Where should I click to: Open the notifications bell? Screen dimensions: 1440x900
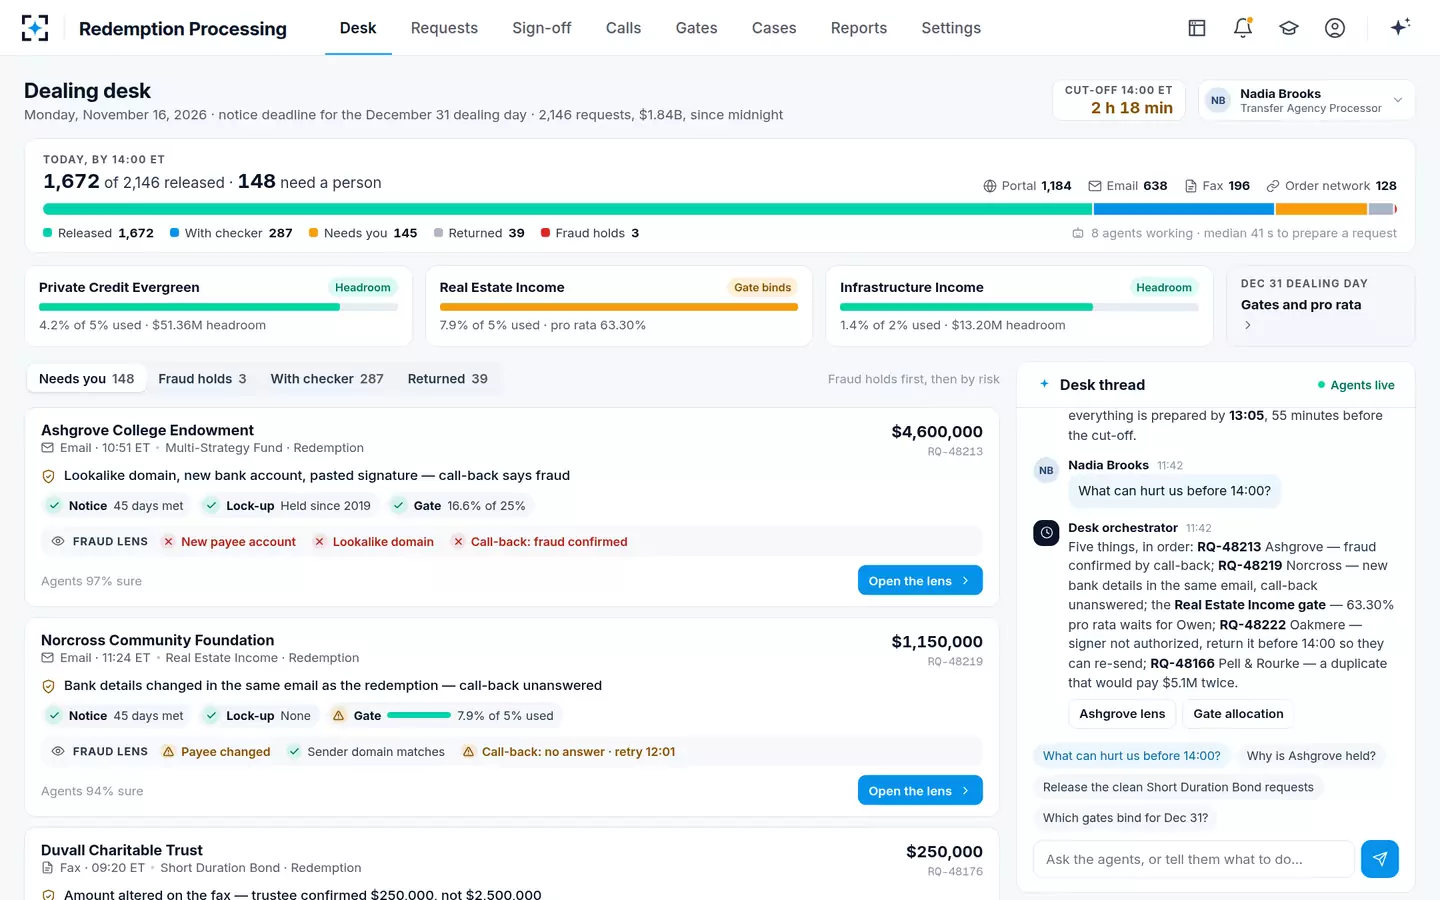1243,28
